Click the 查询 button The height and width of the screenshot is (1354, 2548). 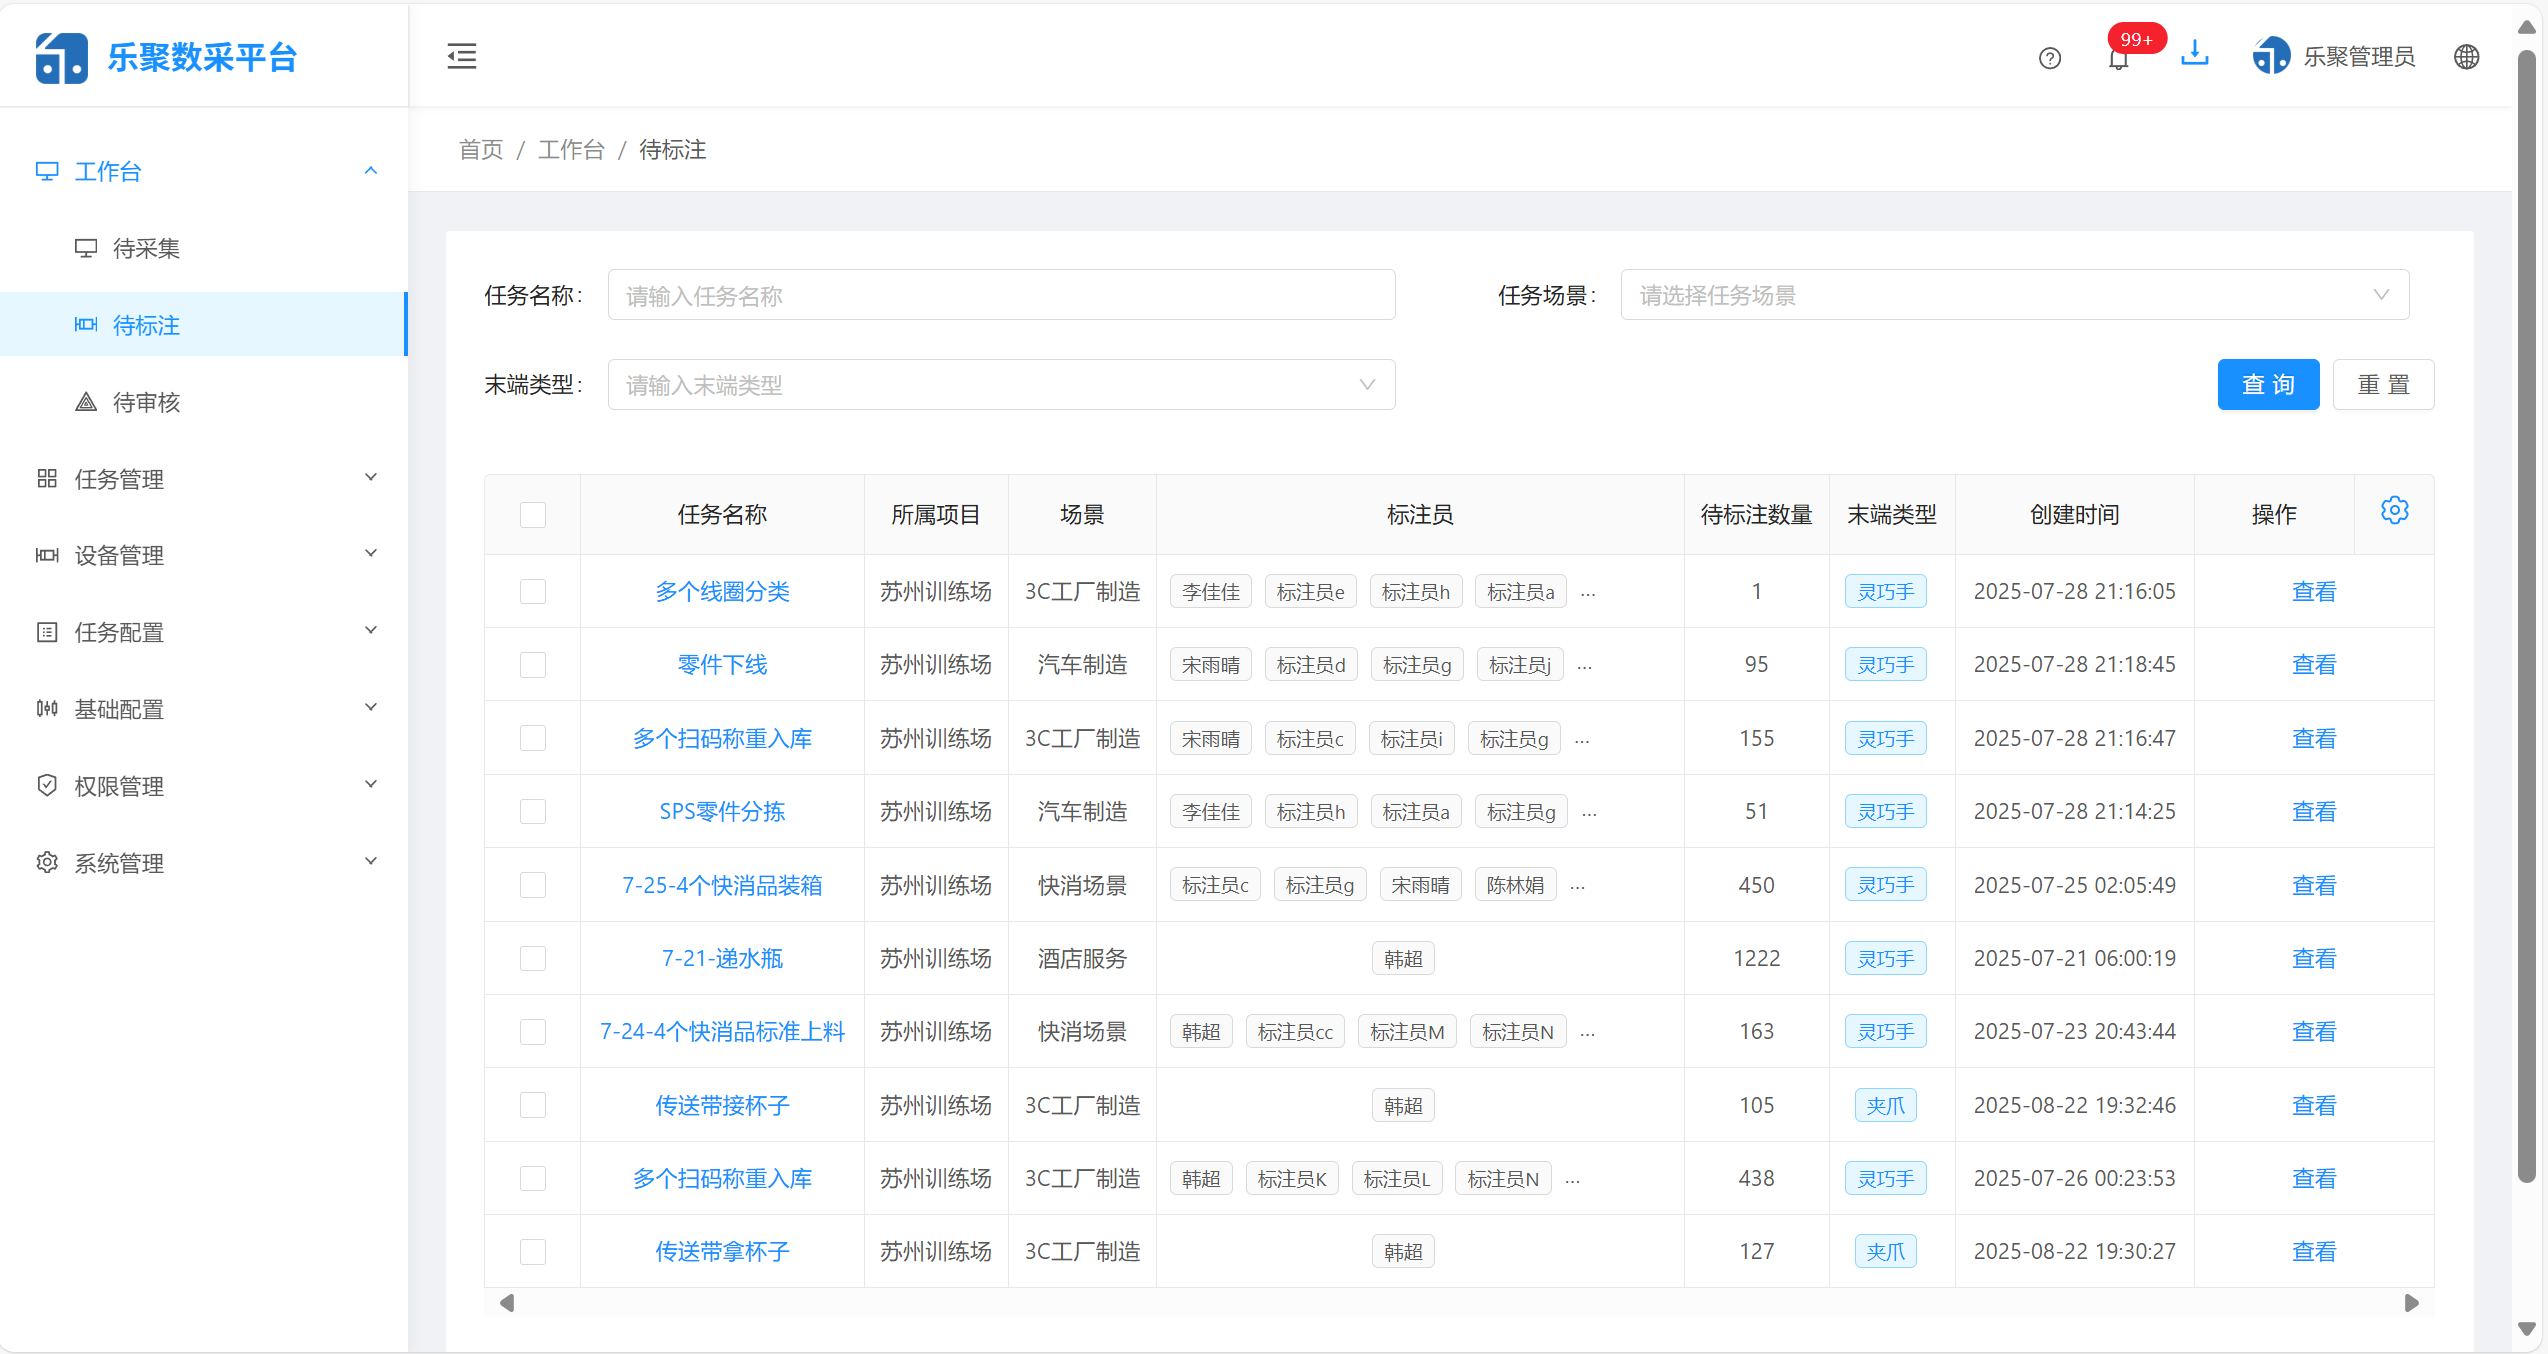[x=2268, y=384]
